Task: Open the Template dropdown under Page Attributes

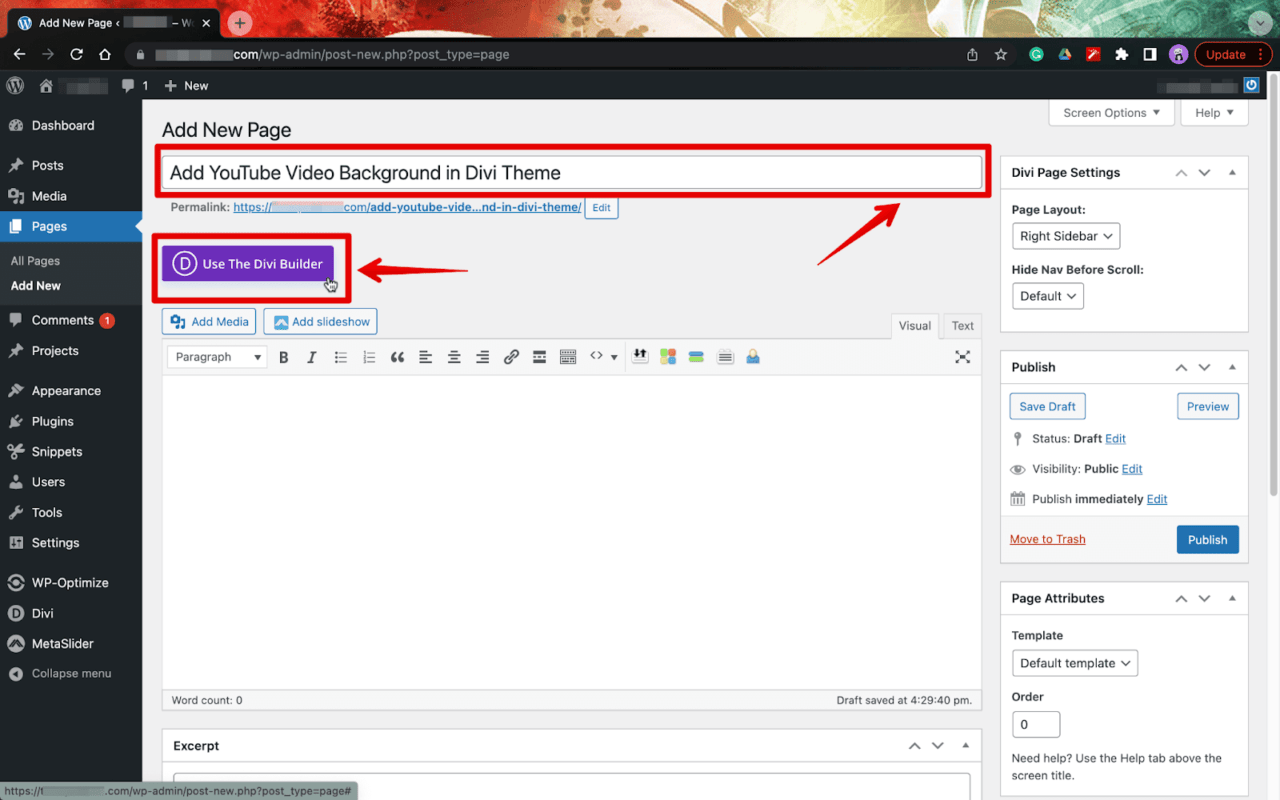Action: point(1074,663)
